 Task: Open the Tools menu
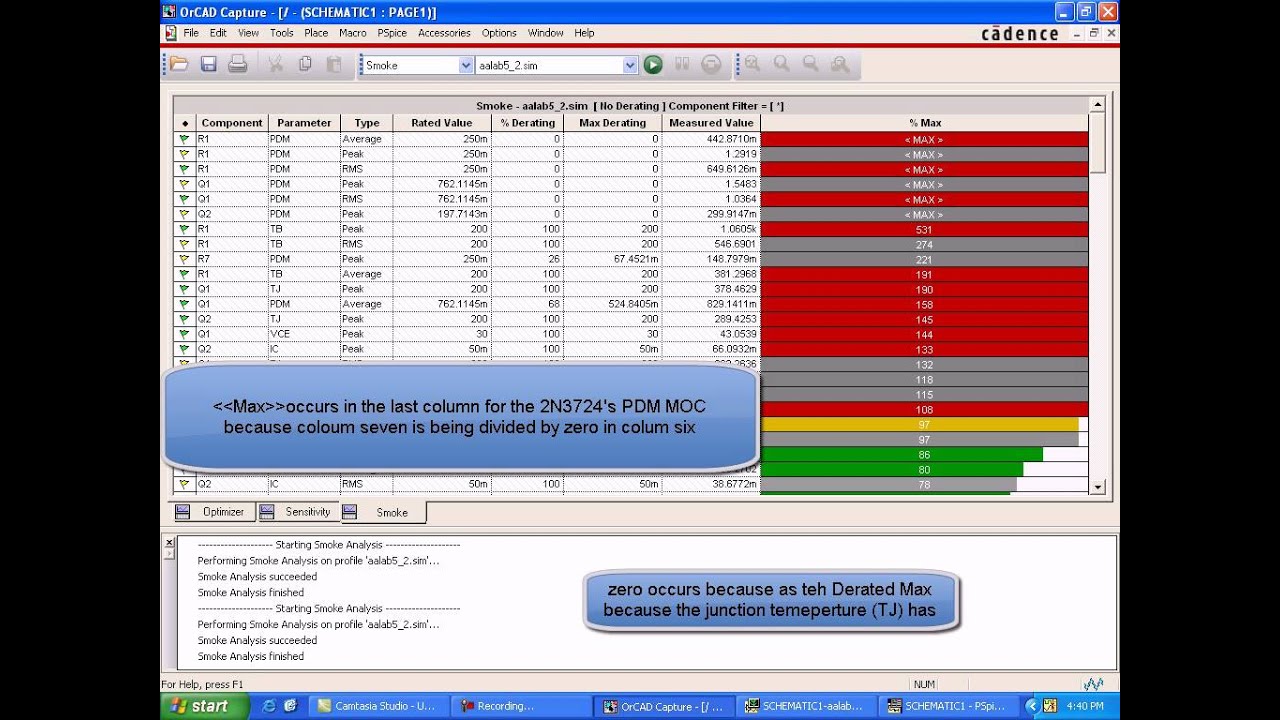(282, 33)
